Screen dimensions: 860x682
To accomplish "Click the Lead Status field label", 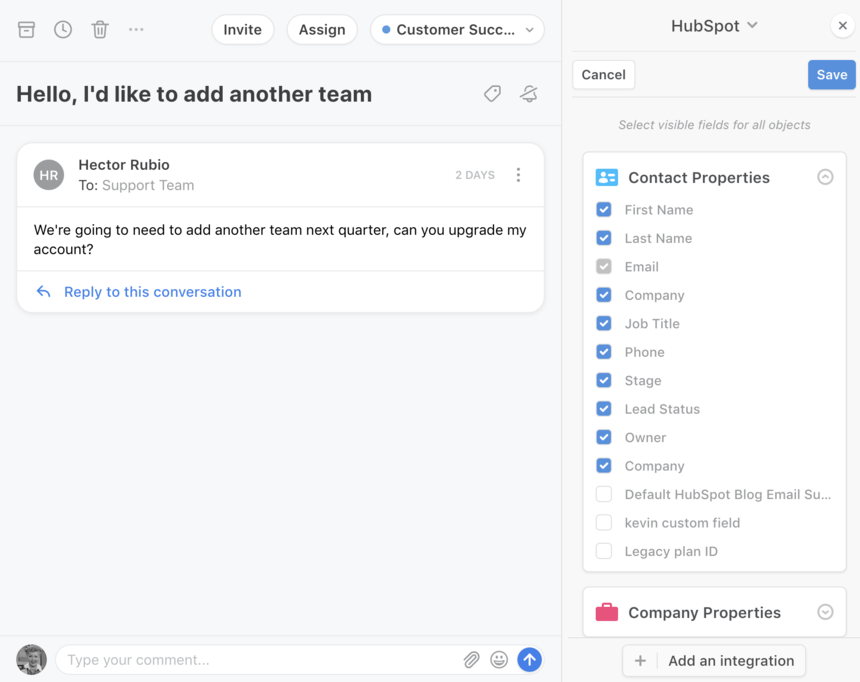I will click(662, 409).
